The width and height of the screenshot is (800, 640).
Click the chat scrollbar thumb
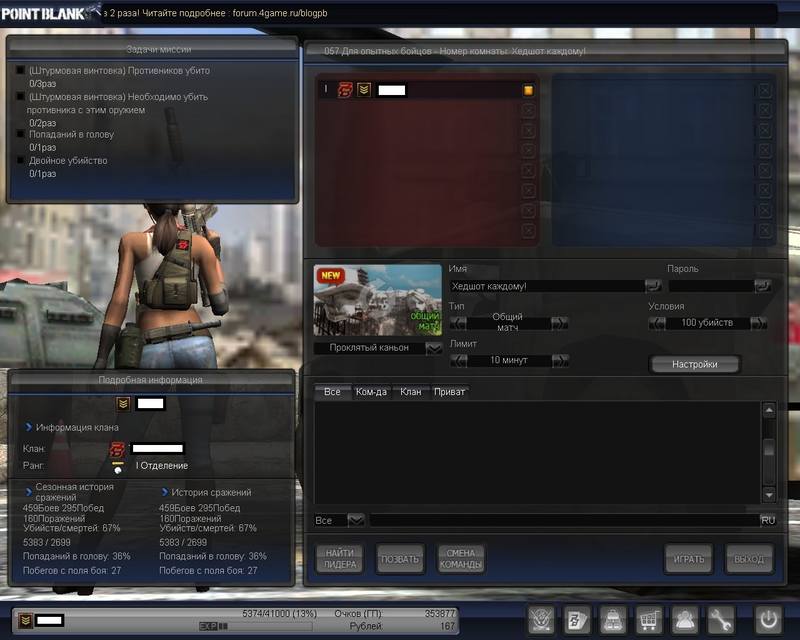(x=769, y=448)
